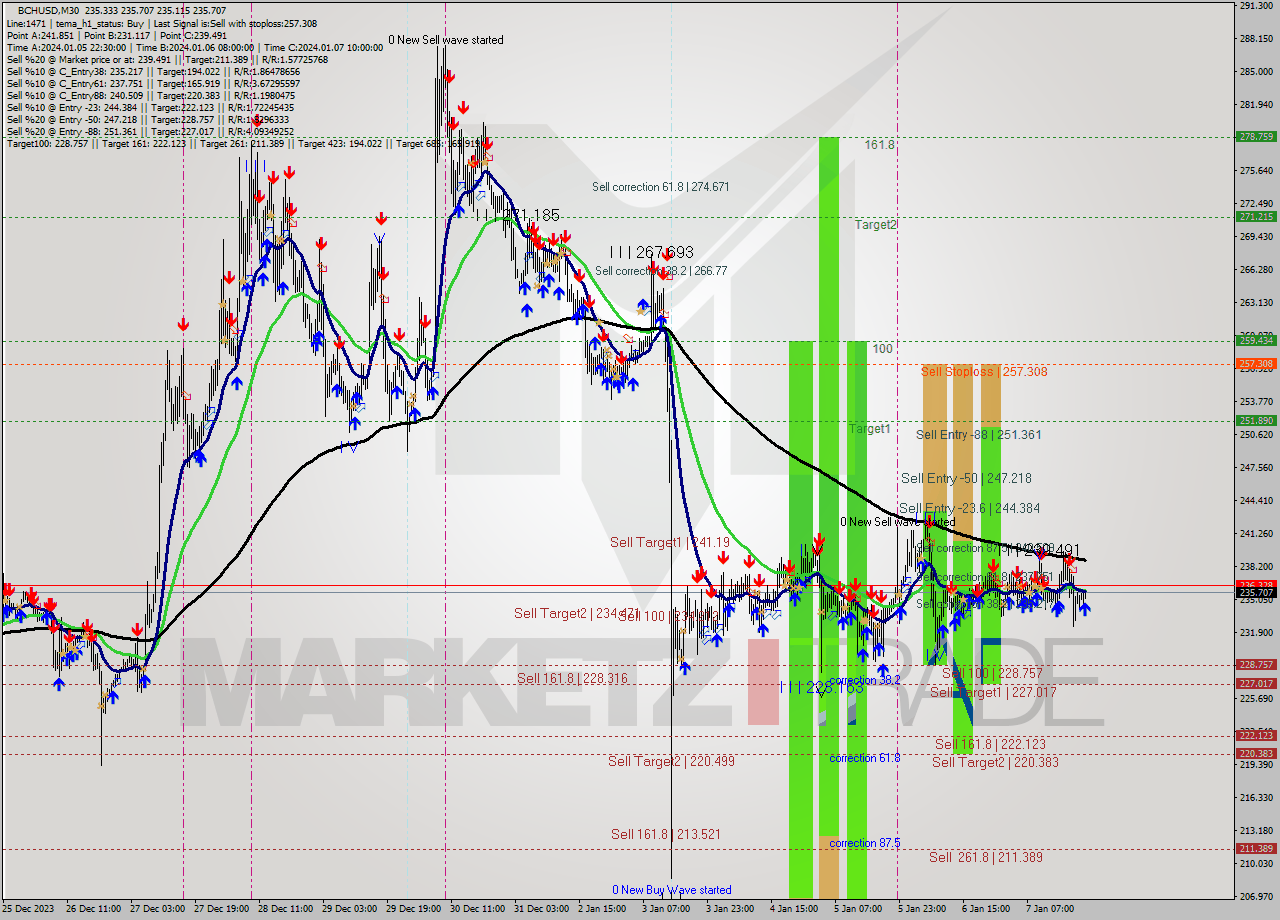The image size is (1280, 920).
Task: Select the 'Sell Stoploss | 257.308' label
Action: (984, 371)
